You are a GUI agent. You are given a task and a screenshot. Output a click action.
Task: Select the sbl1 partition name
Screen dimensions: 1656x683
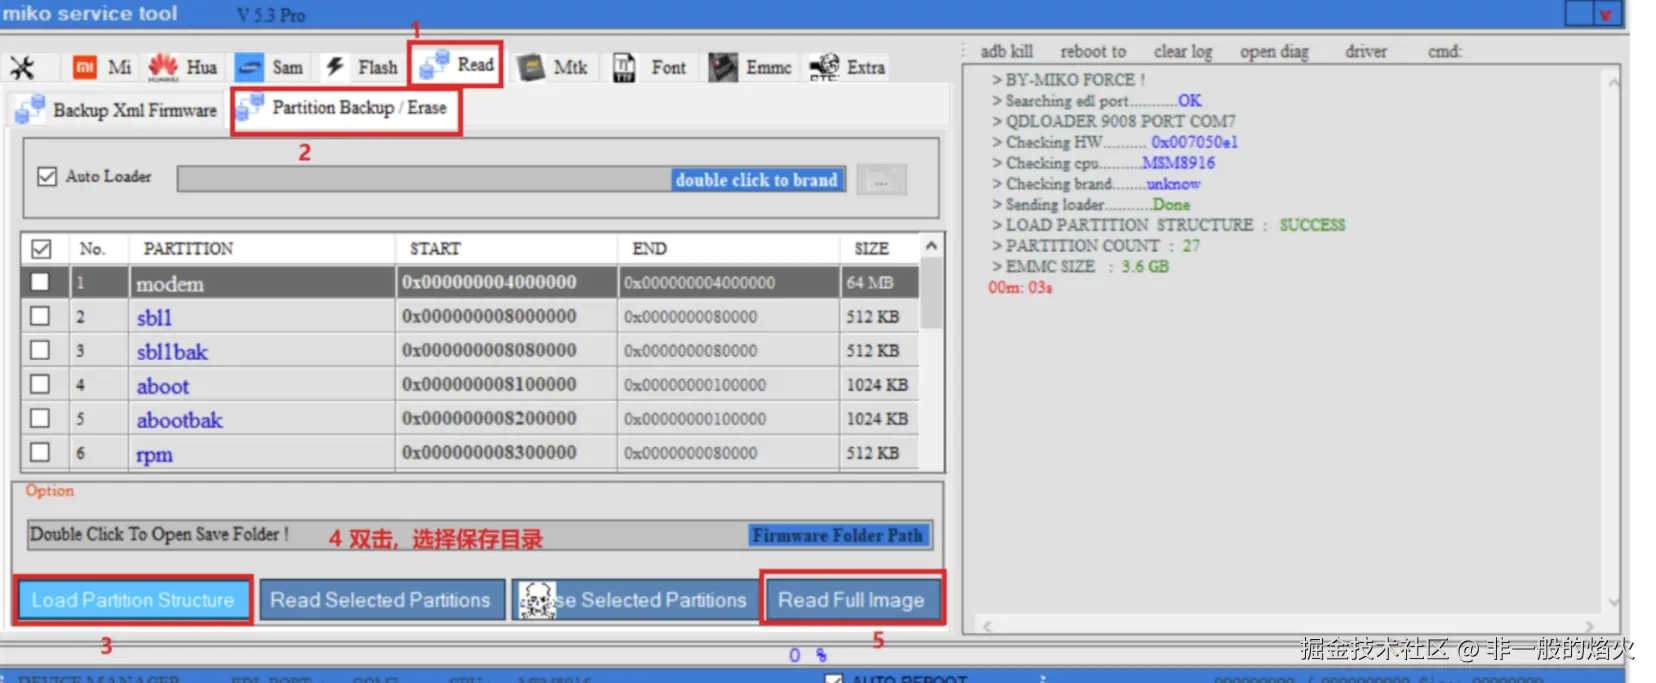[x=154, y=318]
